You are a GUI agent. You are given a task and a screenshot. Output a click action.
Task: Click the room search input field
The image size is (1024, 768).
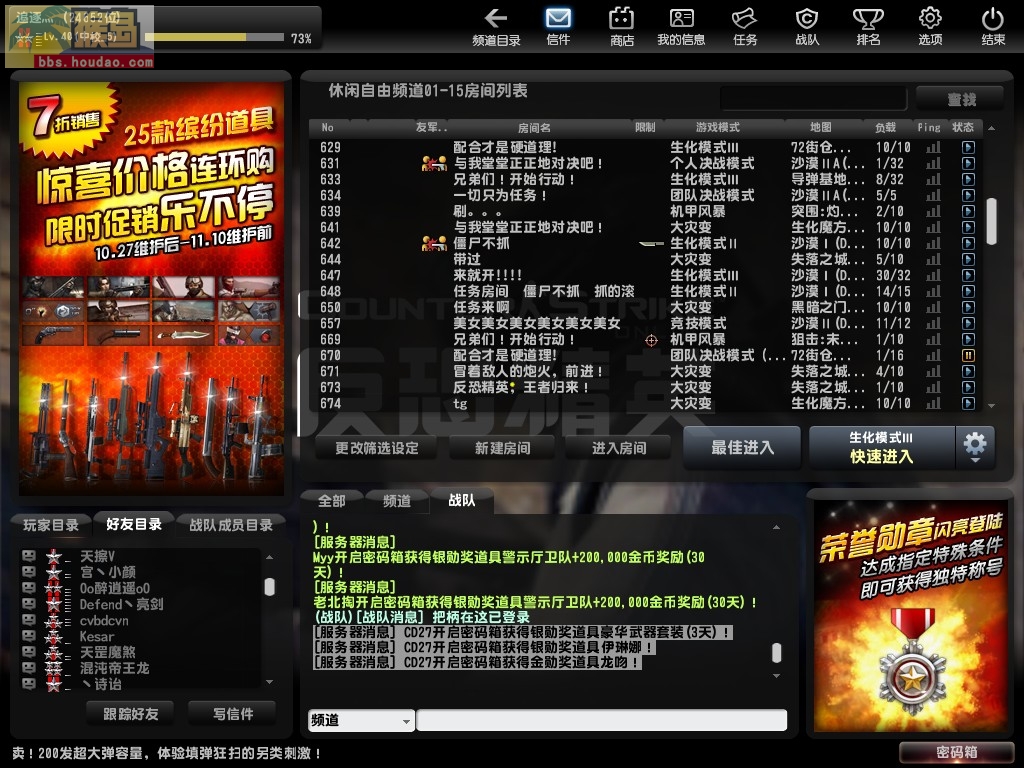(814, 99)
